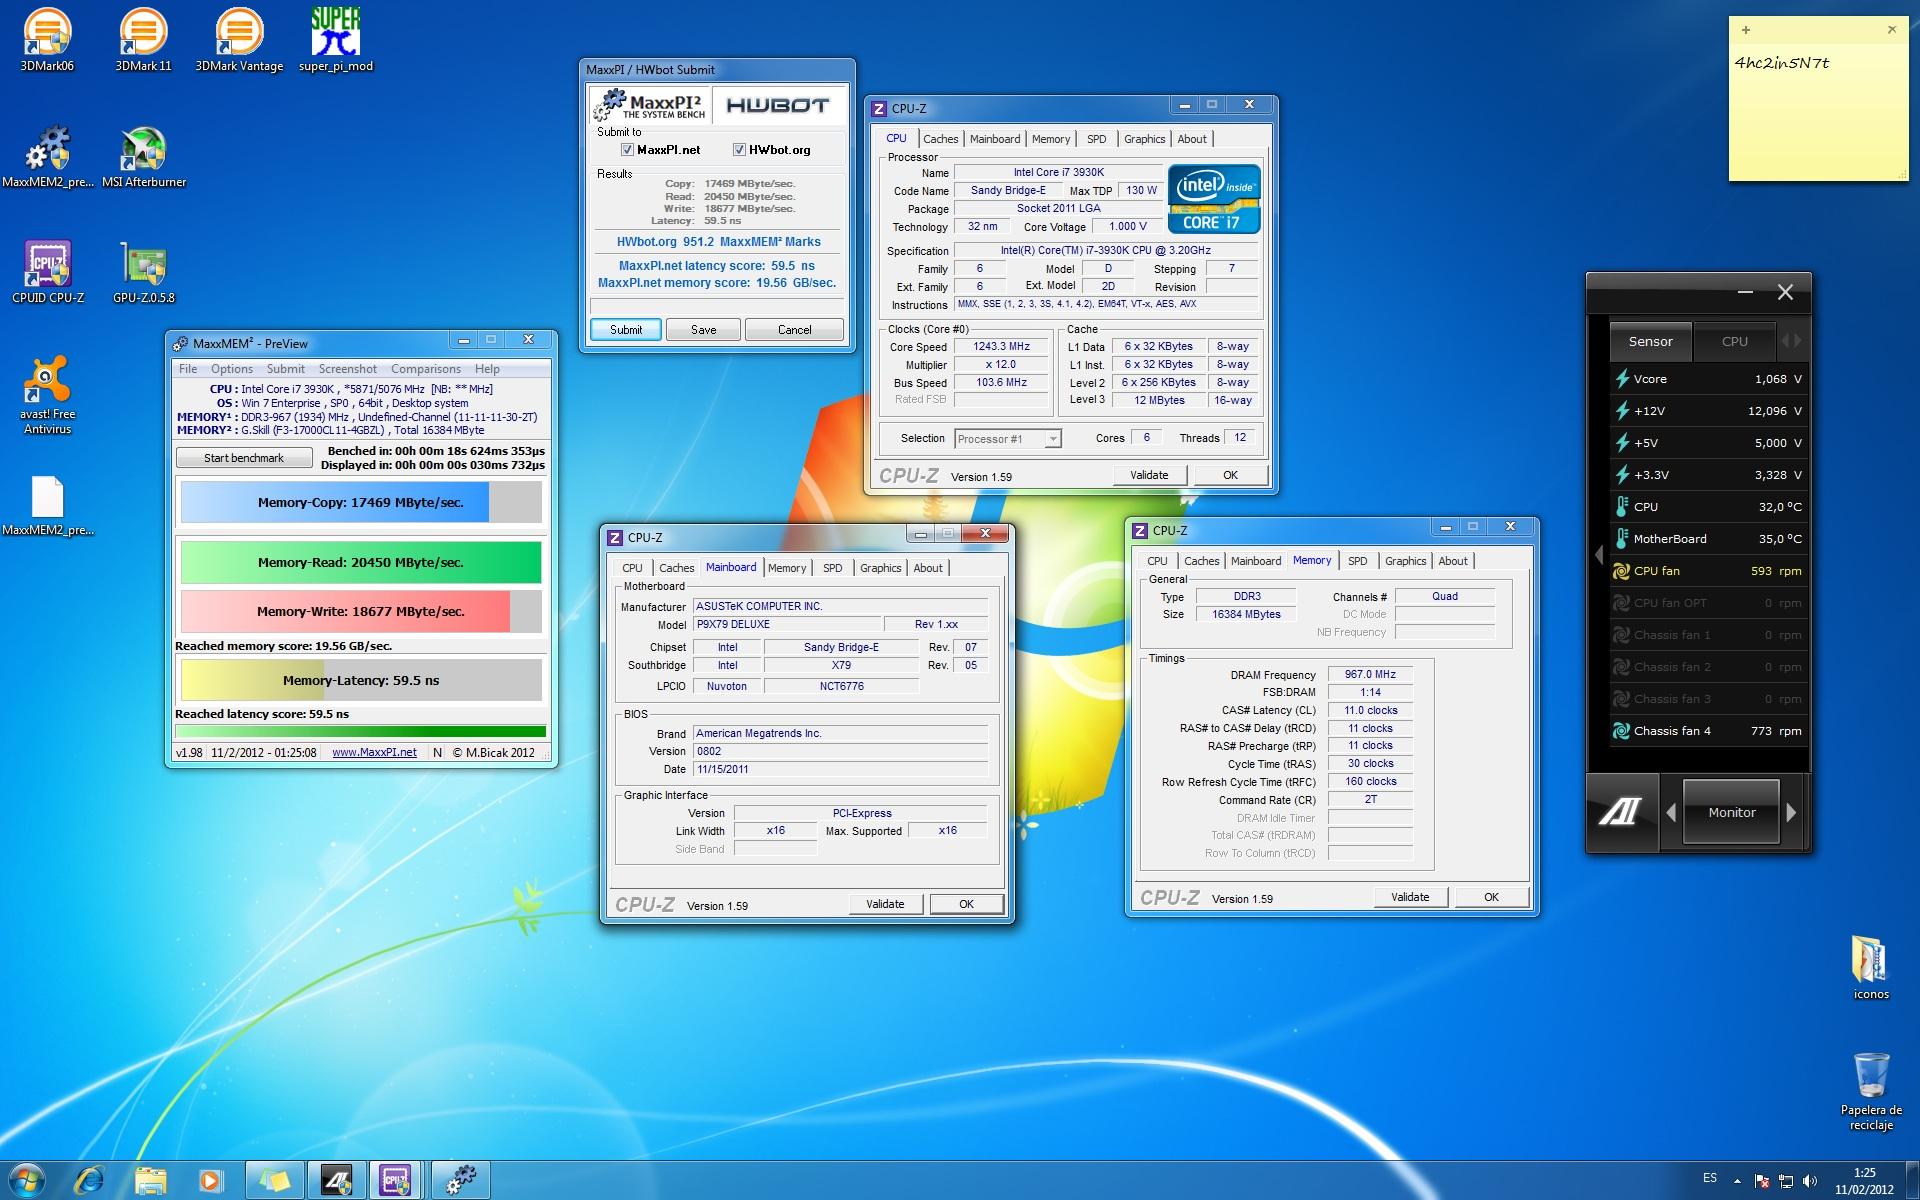Image resolution: width=1920 pixels, height=1200 pixels.
Task: Click the left arrow next to Monitor
Action: (x=1671, y=813)
